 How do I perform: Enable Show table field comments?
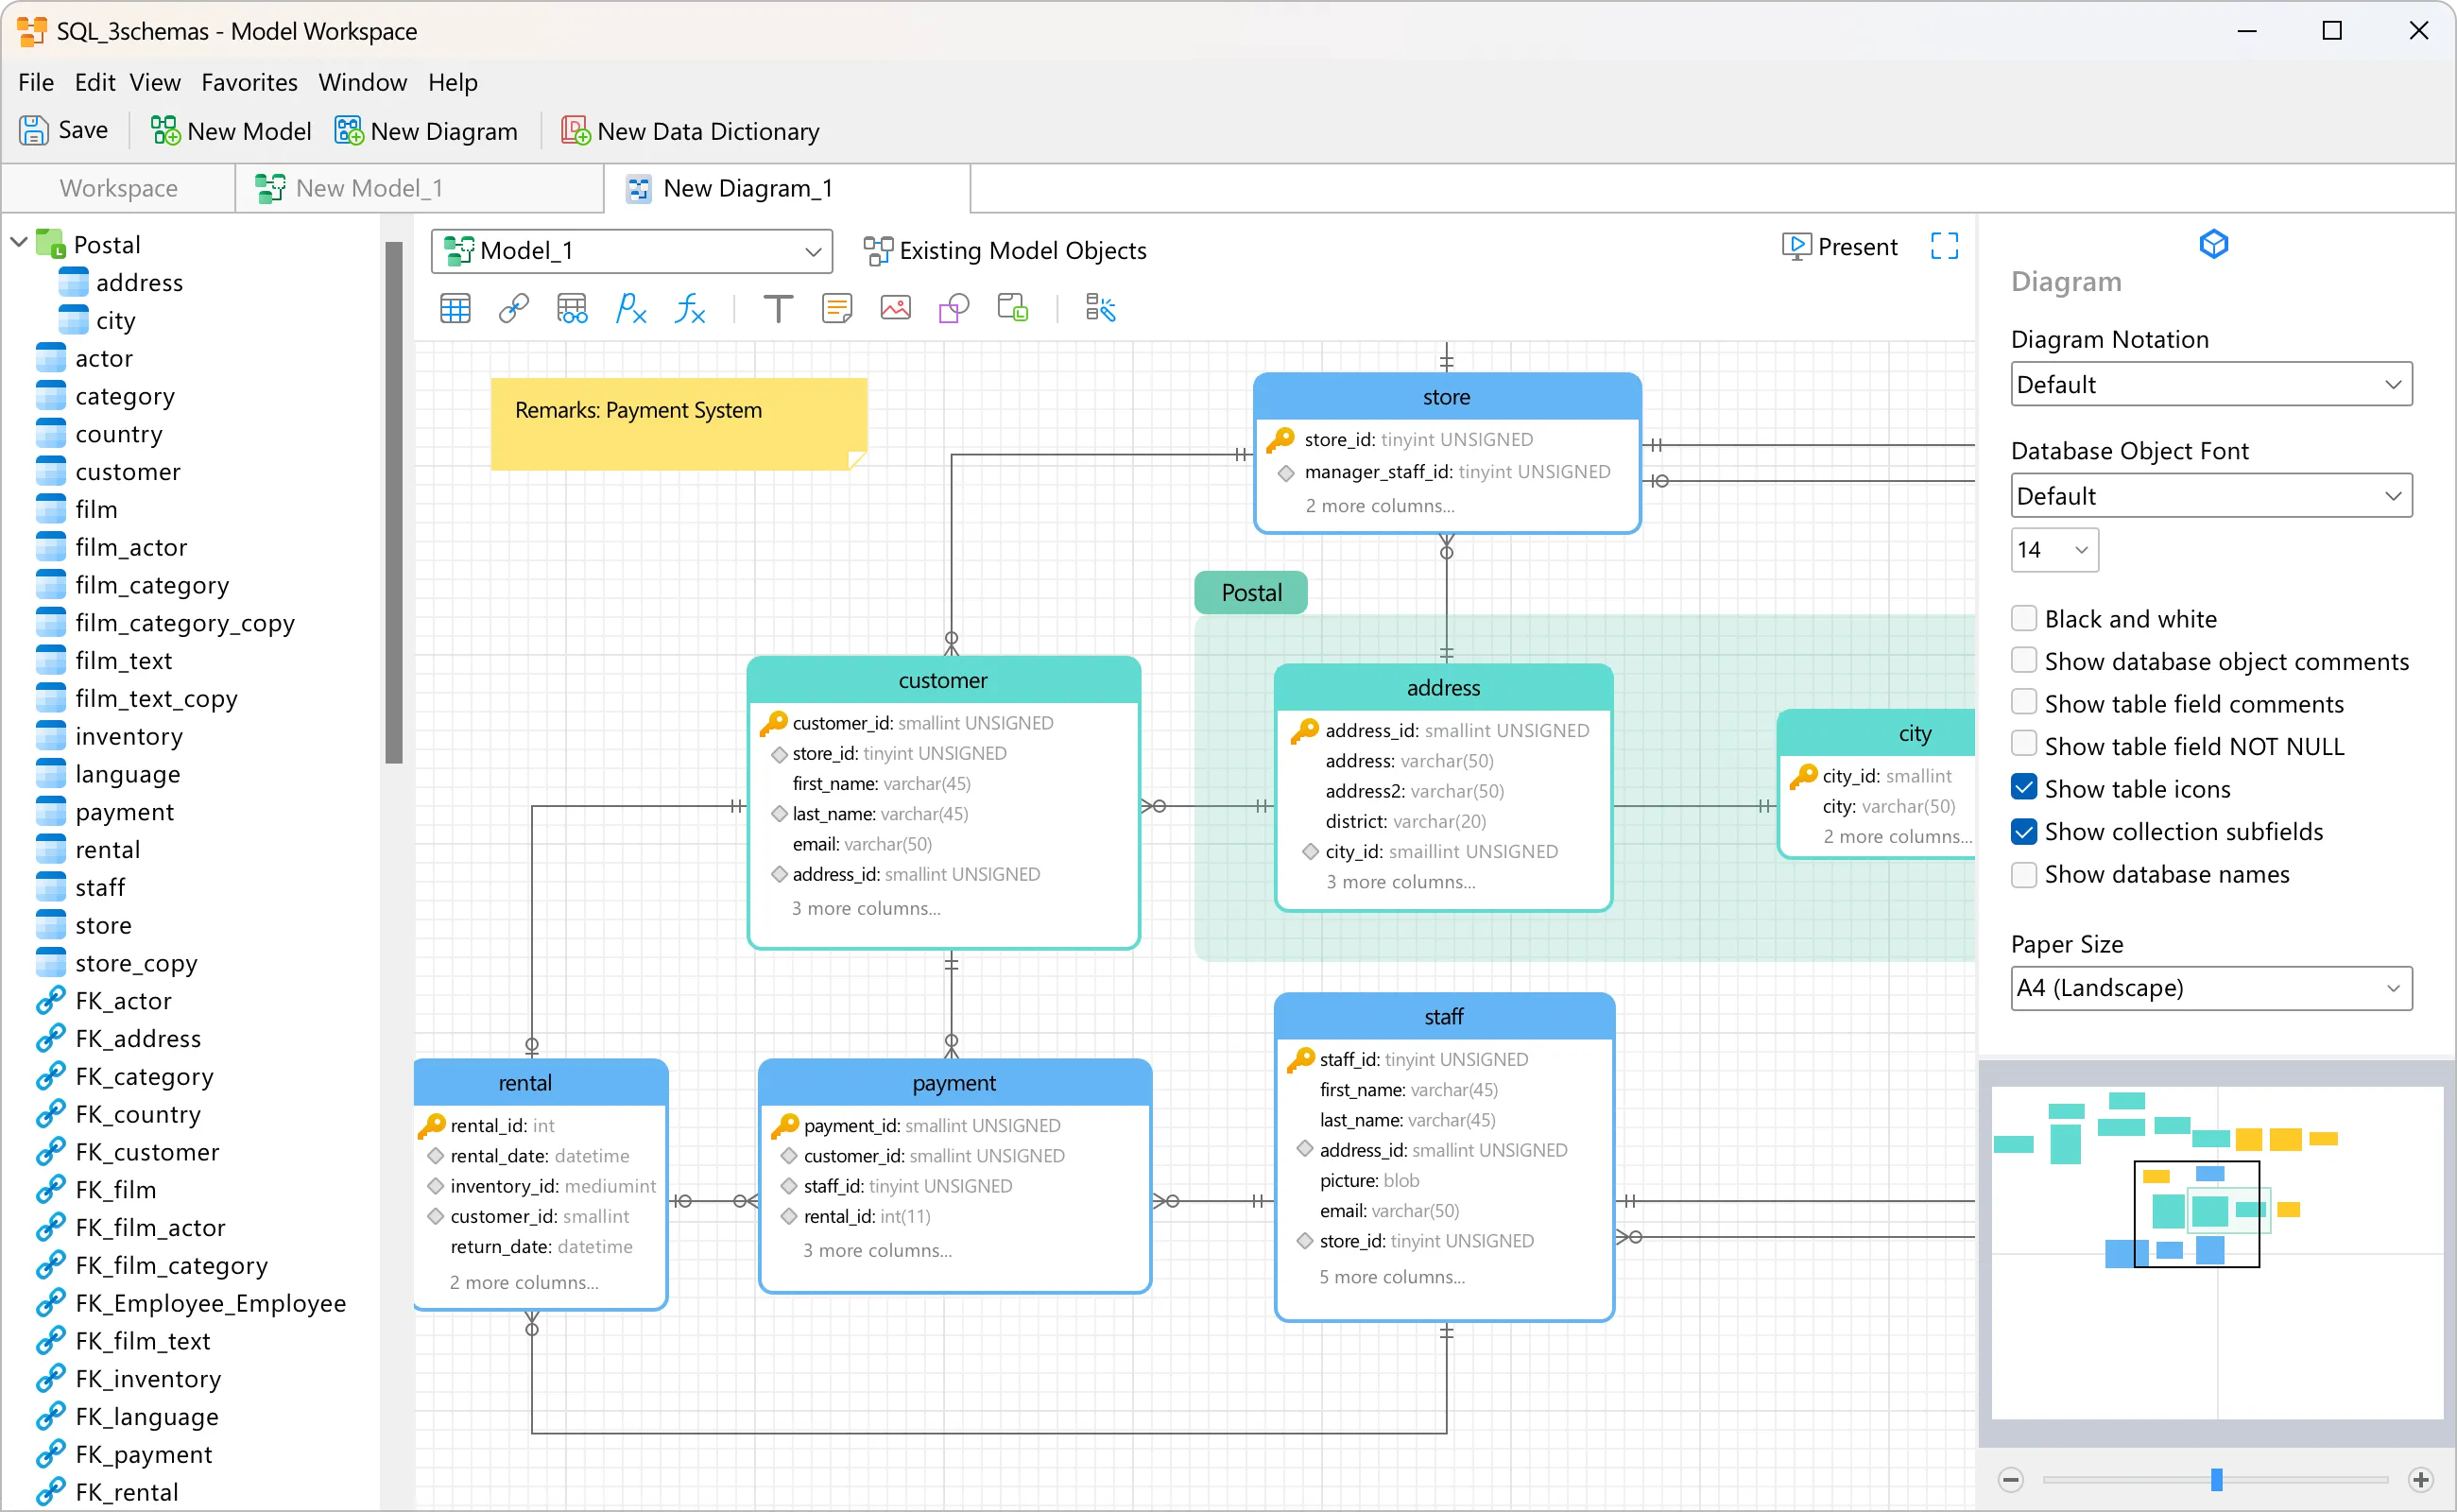(2024, 704)
